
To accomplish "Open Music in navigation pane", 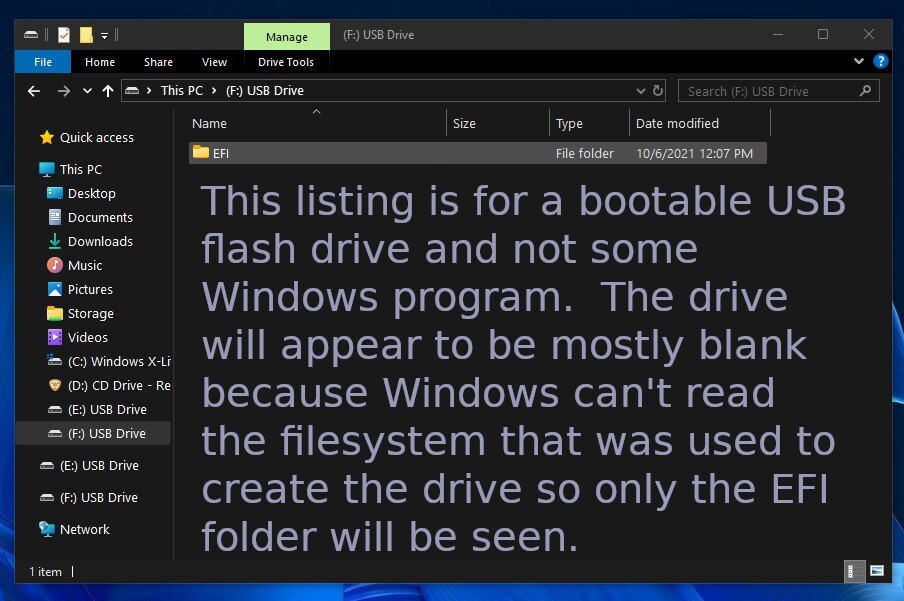I will coord(85,265).
